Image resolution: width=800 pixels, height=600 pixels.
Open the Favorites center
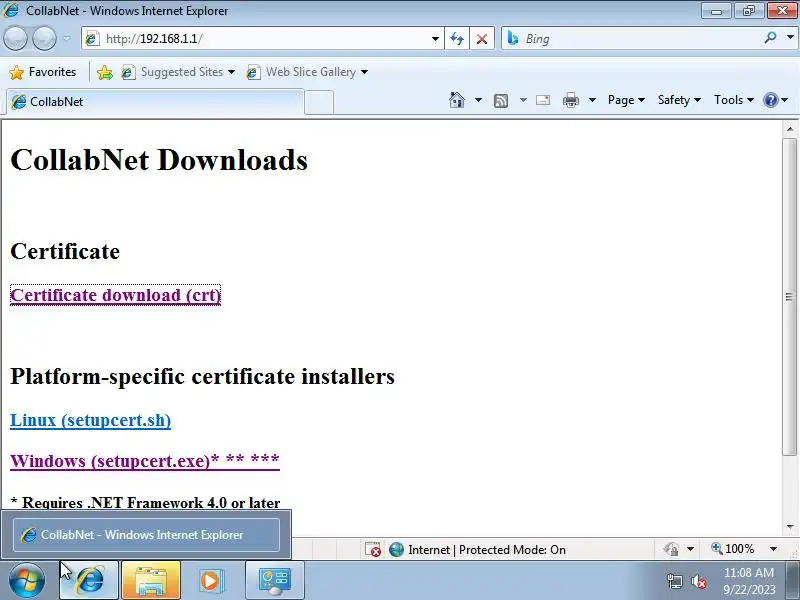43,72
